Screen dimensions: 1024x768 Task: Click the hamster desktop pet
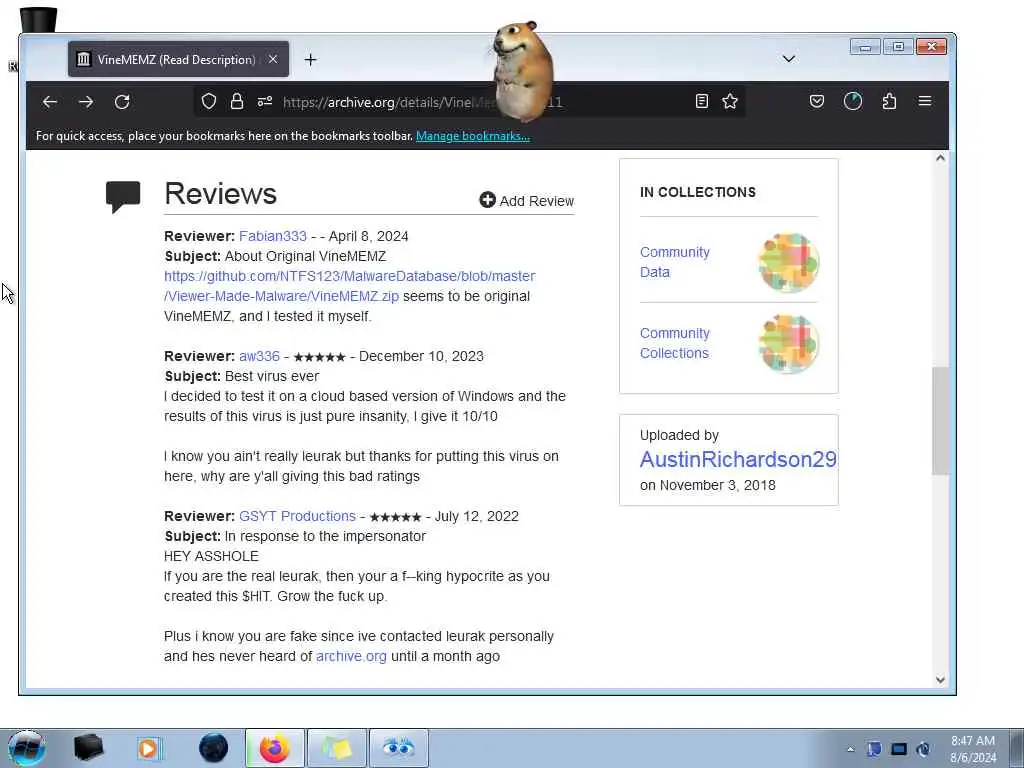click(x=522, y=72)
